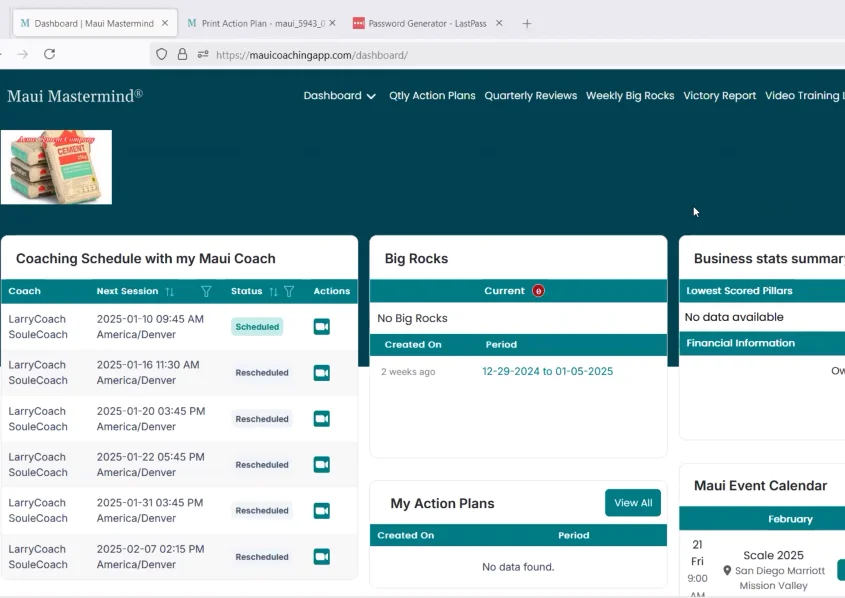Join video session scheduled 2025-01-10
Image resolution: width=845 pixels, height=598 pixels.
click(x=321, y=326)
